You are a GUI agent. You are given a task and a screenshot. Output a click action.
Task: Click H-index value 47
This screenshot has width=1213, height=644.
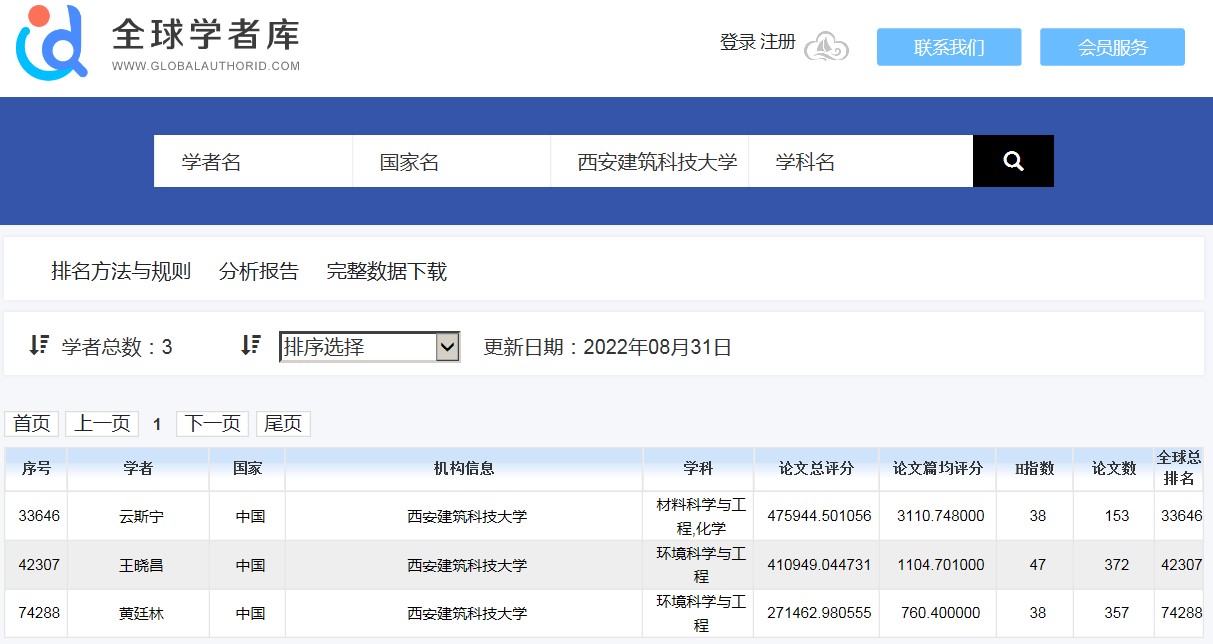[x=1038, y=565]
